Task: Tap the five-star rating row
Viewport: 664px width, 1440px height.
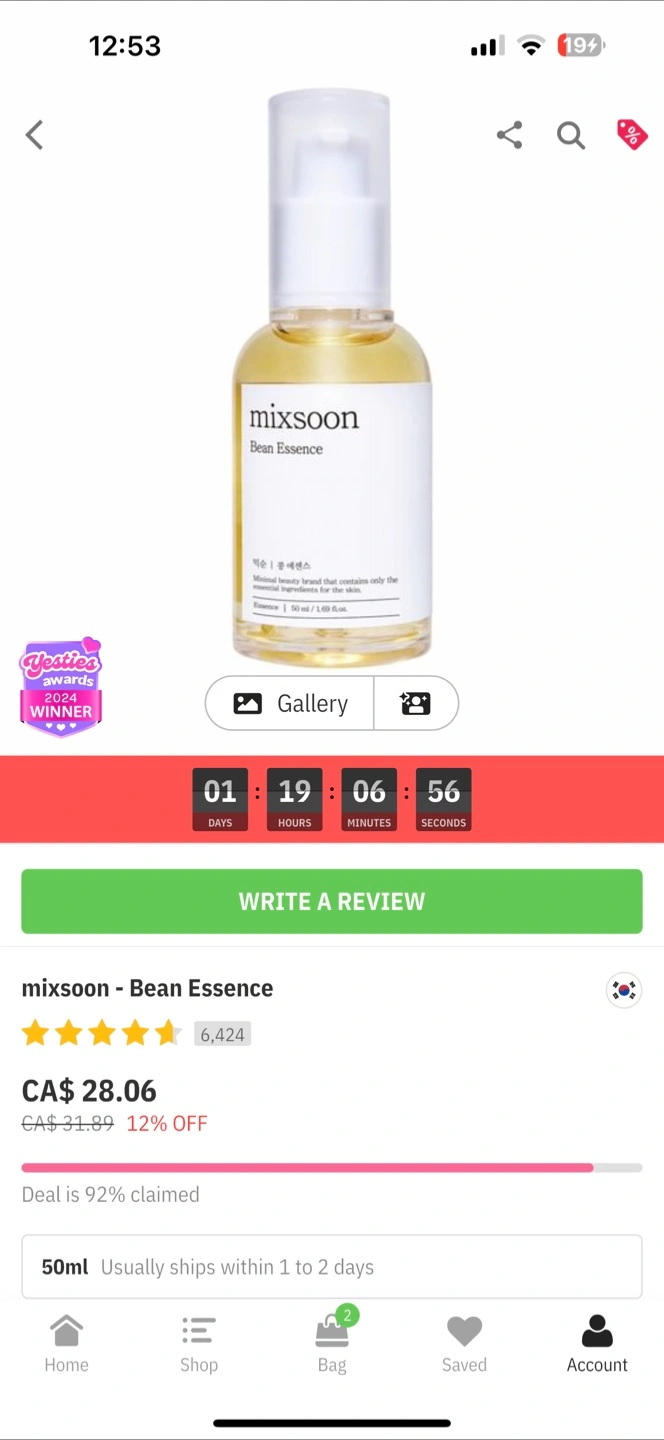Action: (102, 1033)
